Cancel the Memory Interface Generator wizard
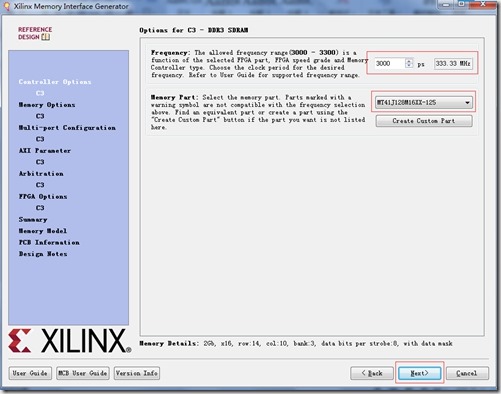501x394 pixels. 467,373
